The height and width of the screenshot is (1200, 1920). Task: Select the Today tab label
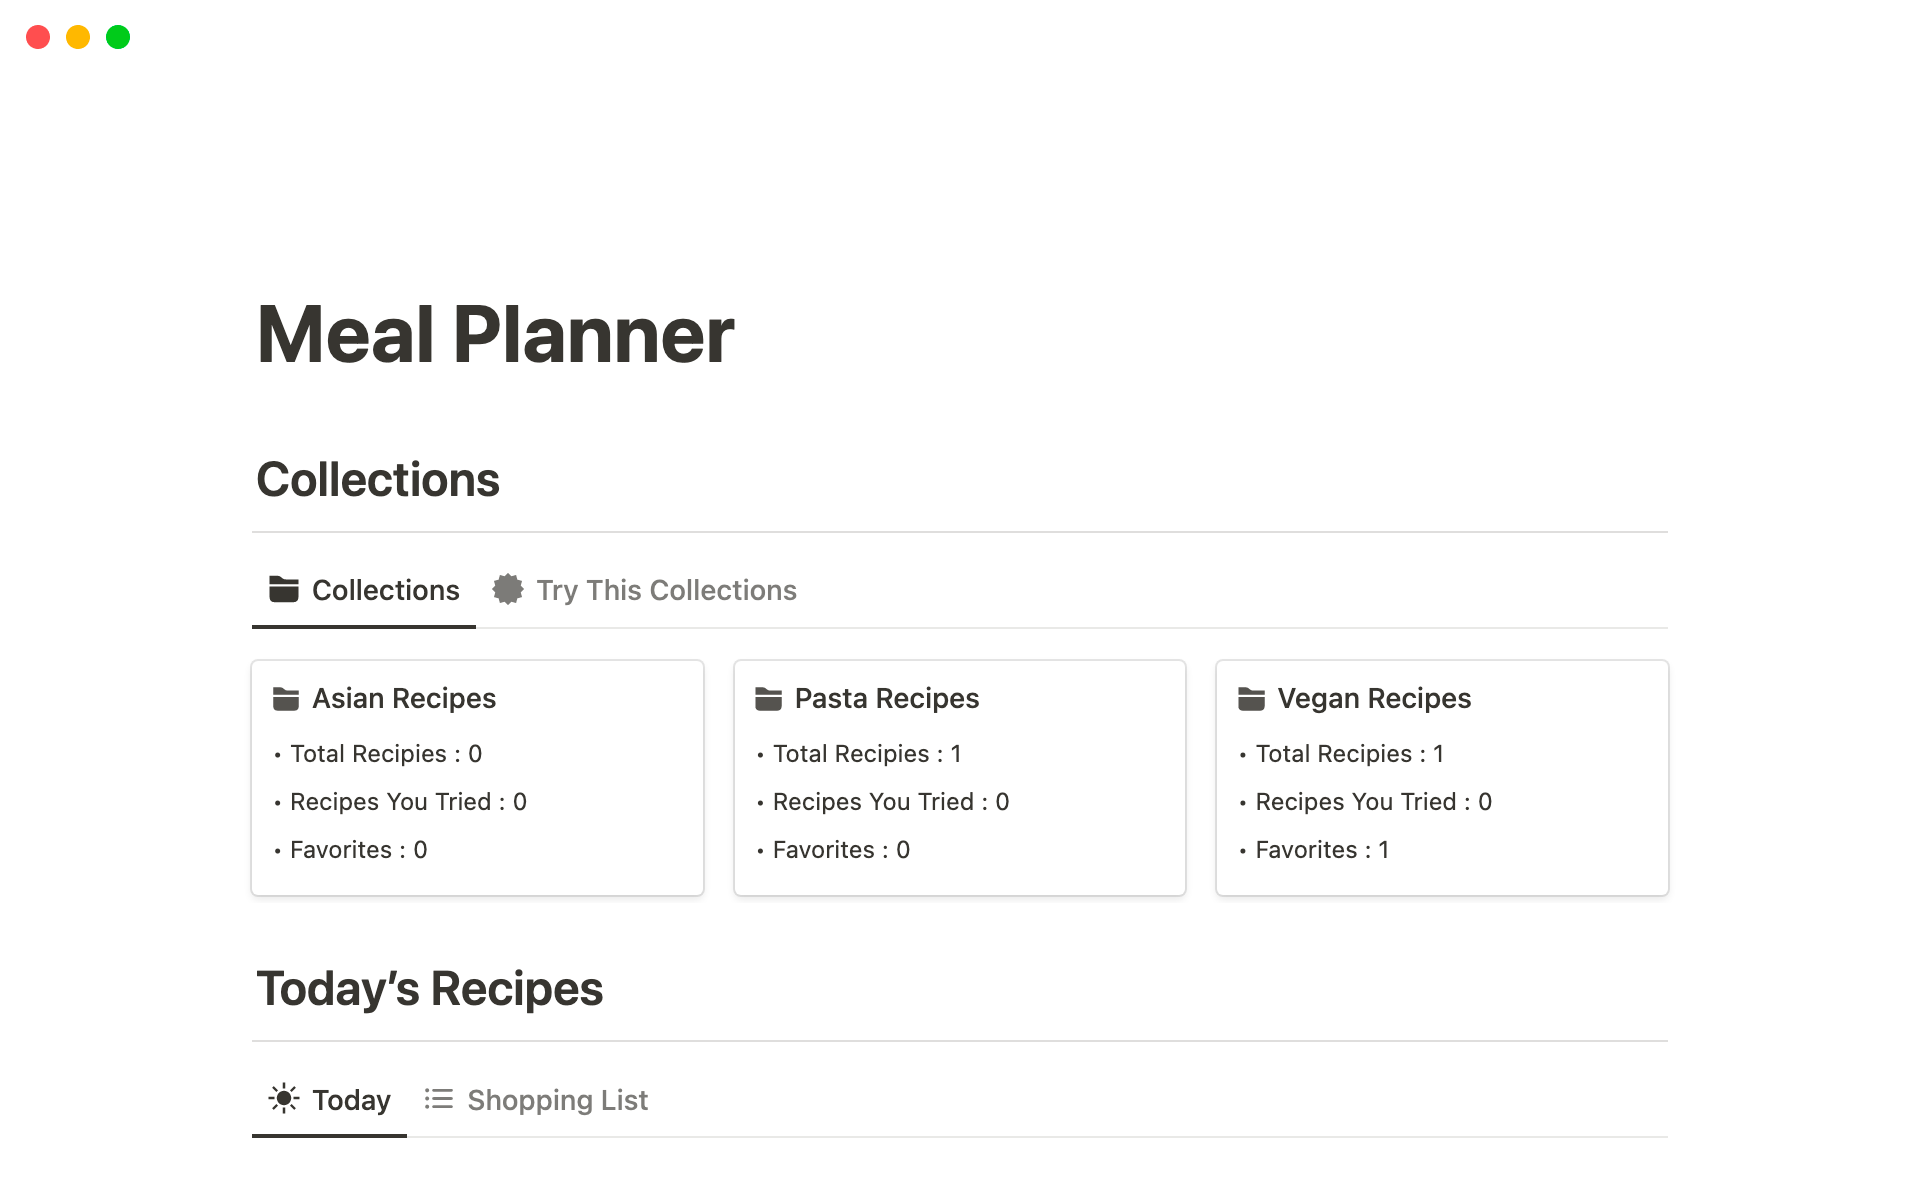point(351,1100)
